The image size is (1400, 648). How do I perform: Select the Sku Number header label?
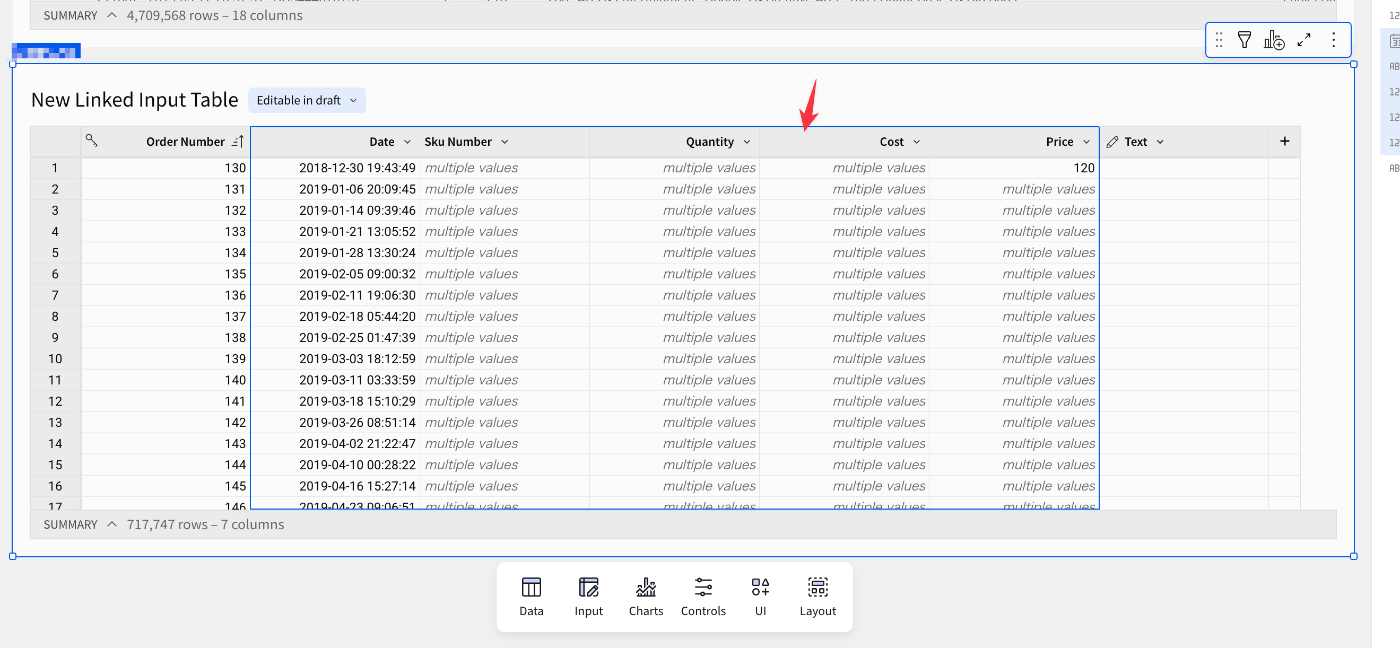pos(458,142)
